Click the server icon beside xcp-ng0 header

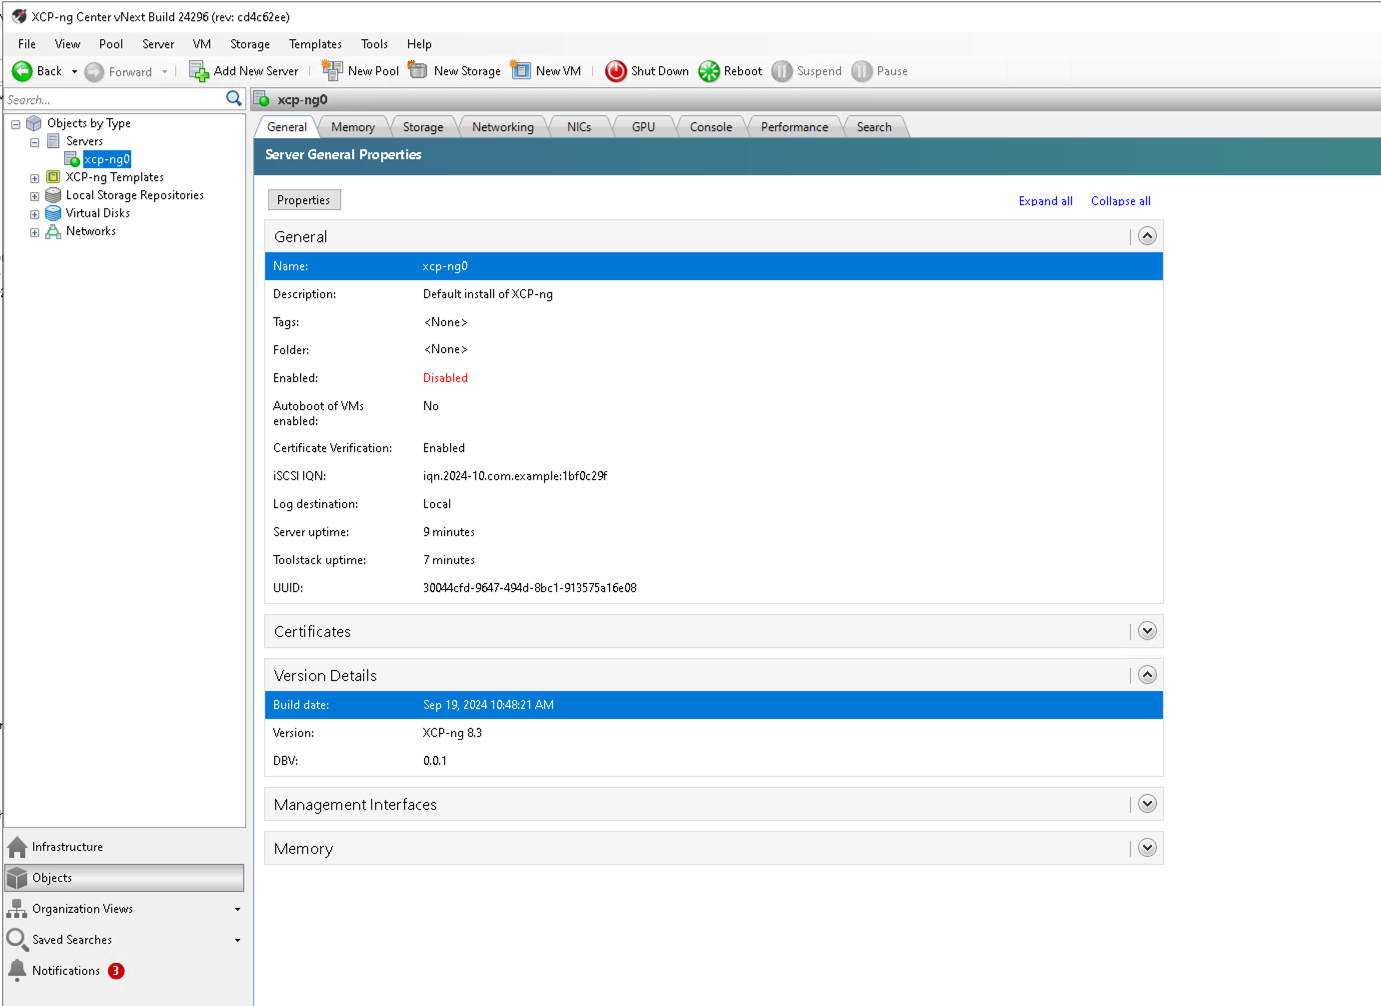tap(262, 99)
